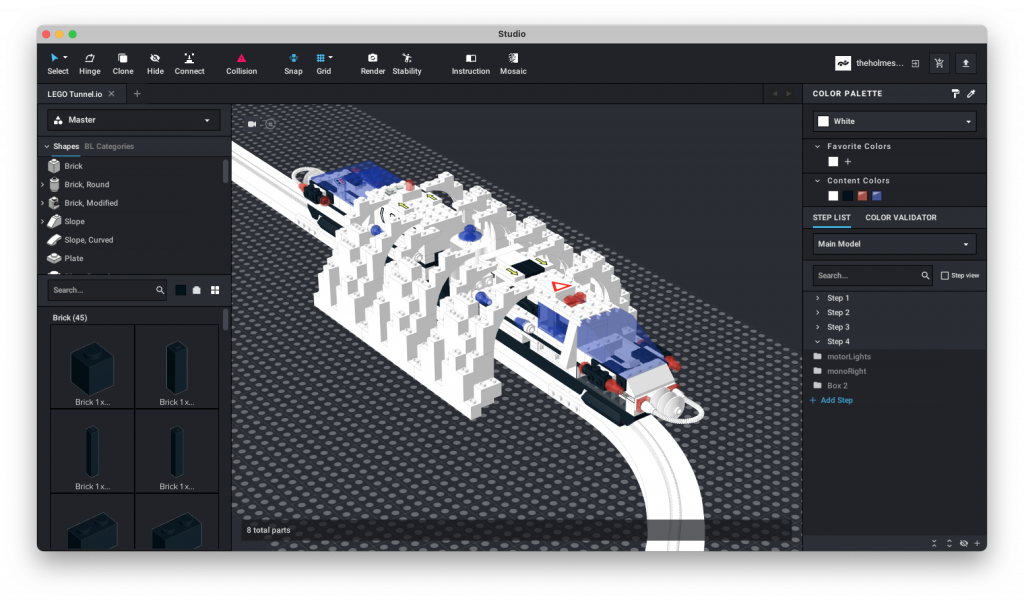Open the Main Model dropdown
Screen dimensions: 1024x600
892,243
